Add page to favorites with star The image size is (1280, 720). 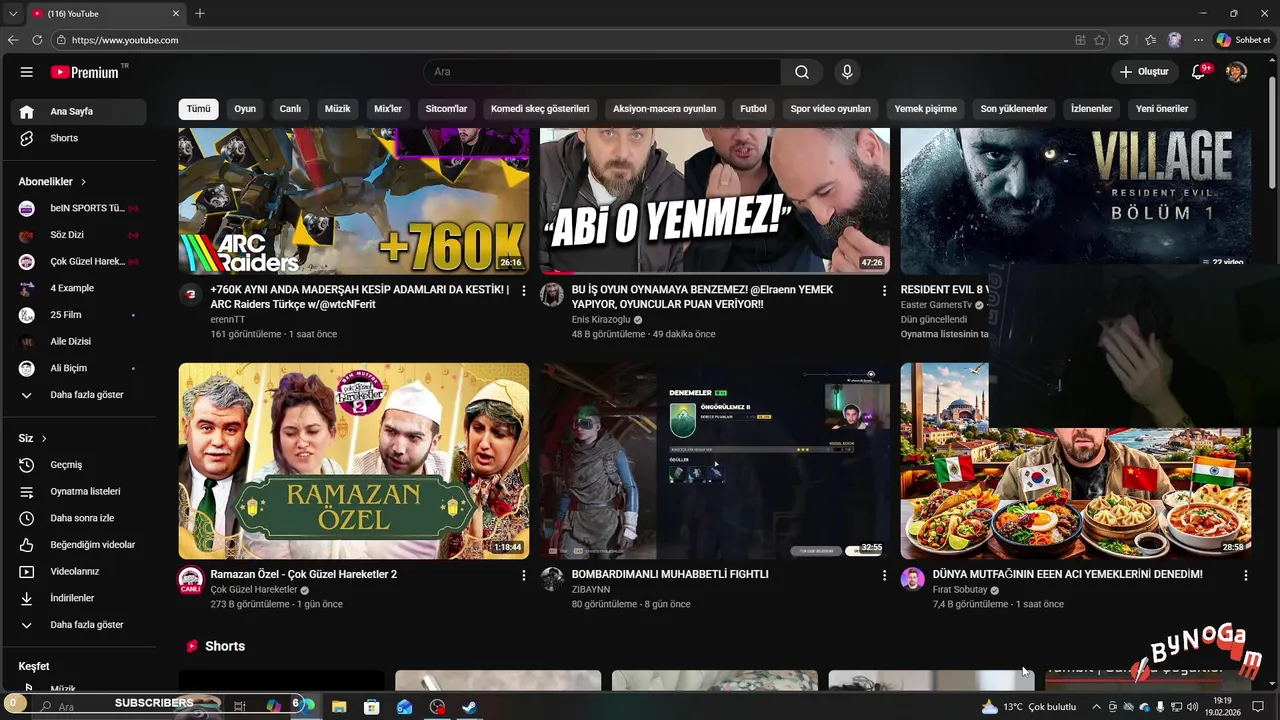(1100, 40)
